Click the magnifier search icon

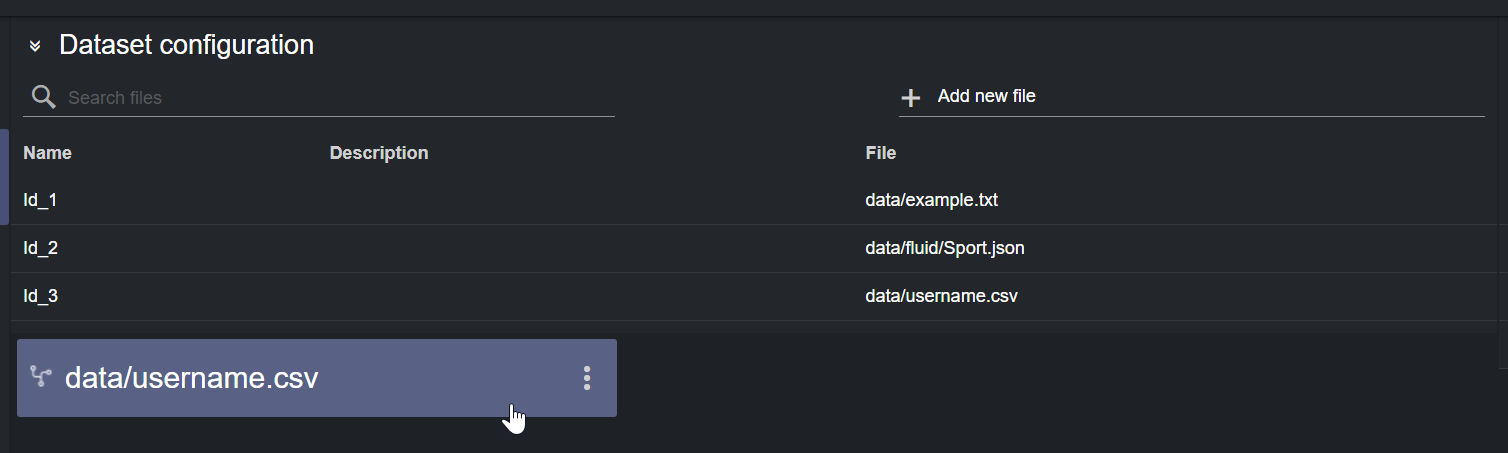click(x=43, y=97)
